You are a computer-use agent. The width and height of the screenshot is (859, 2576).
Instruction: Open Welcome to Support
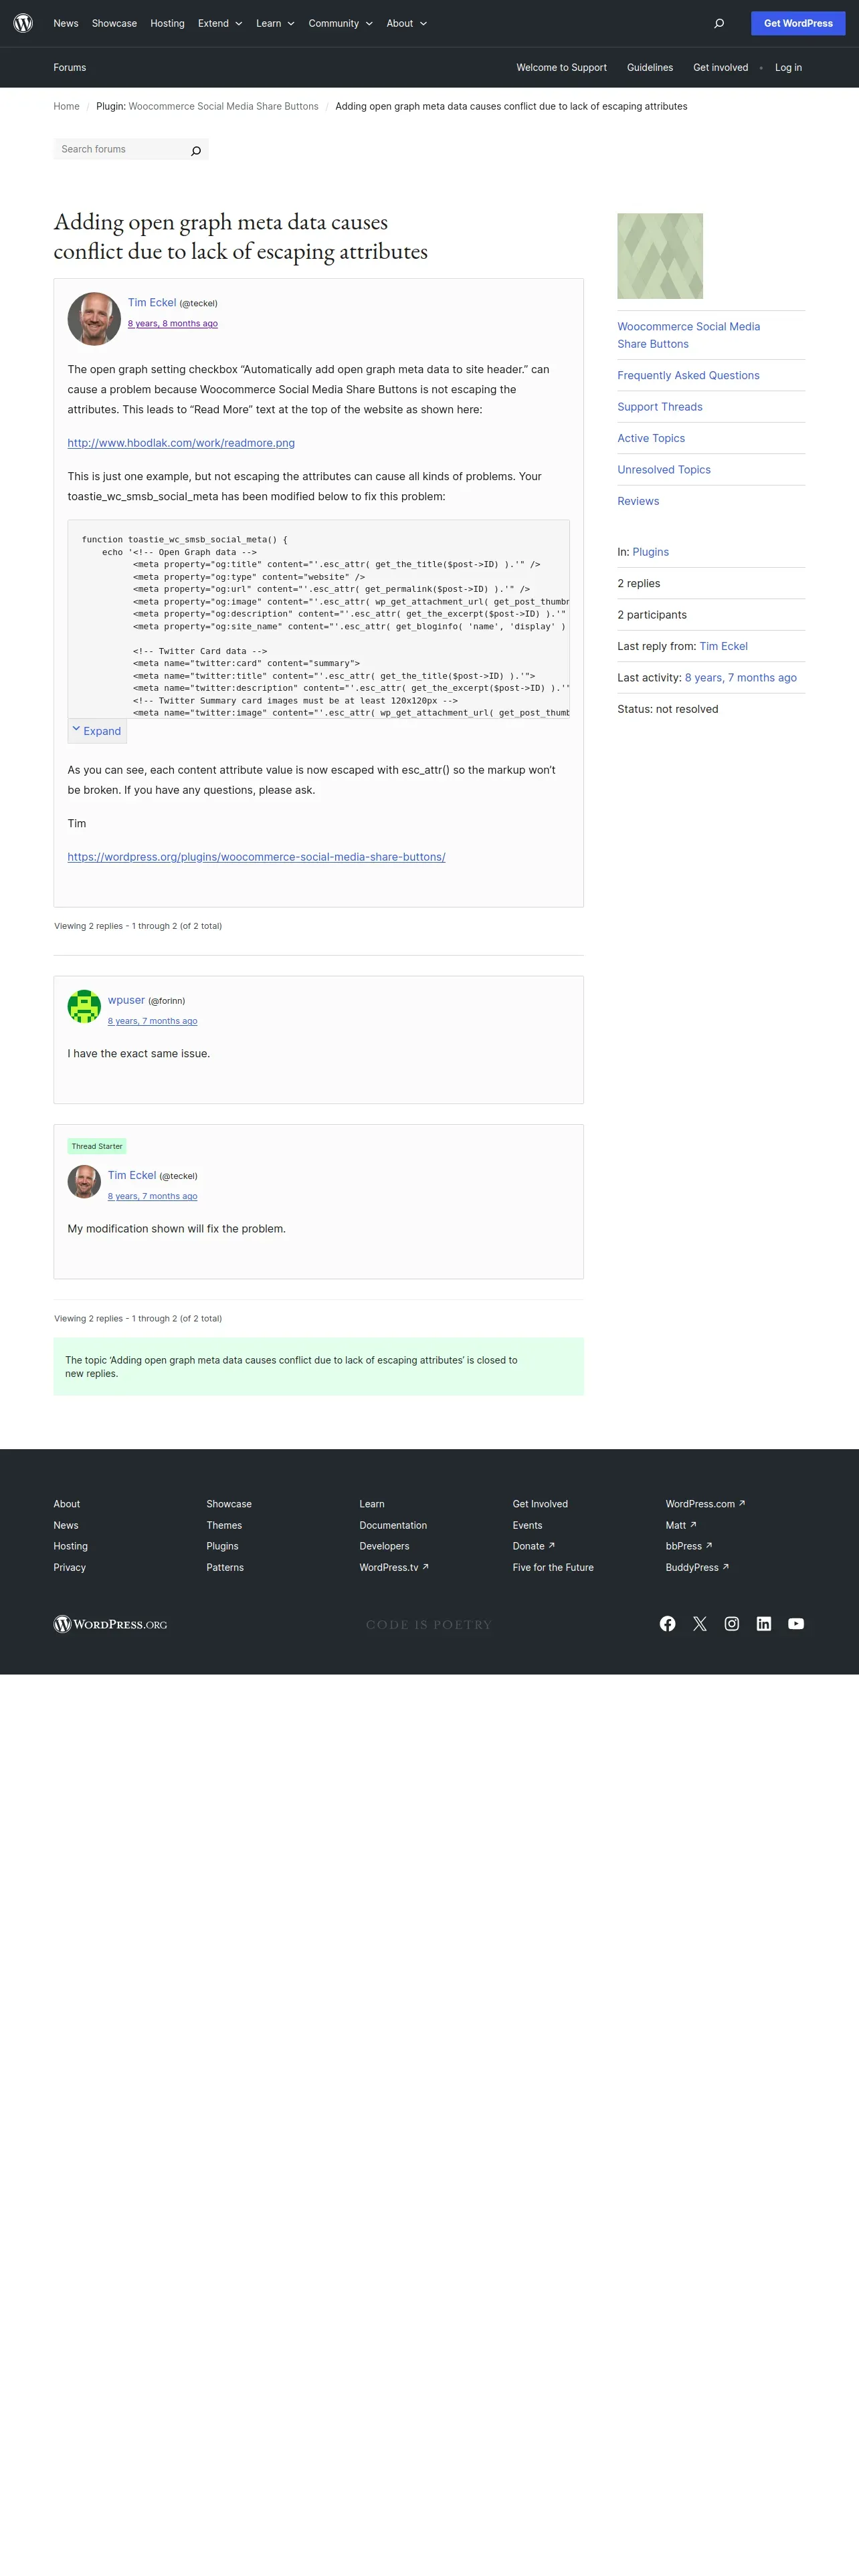pos(561,68)
